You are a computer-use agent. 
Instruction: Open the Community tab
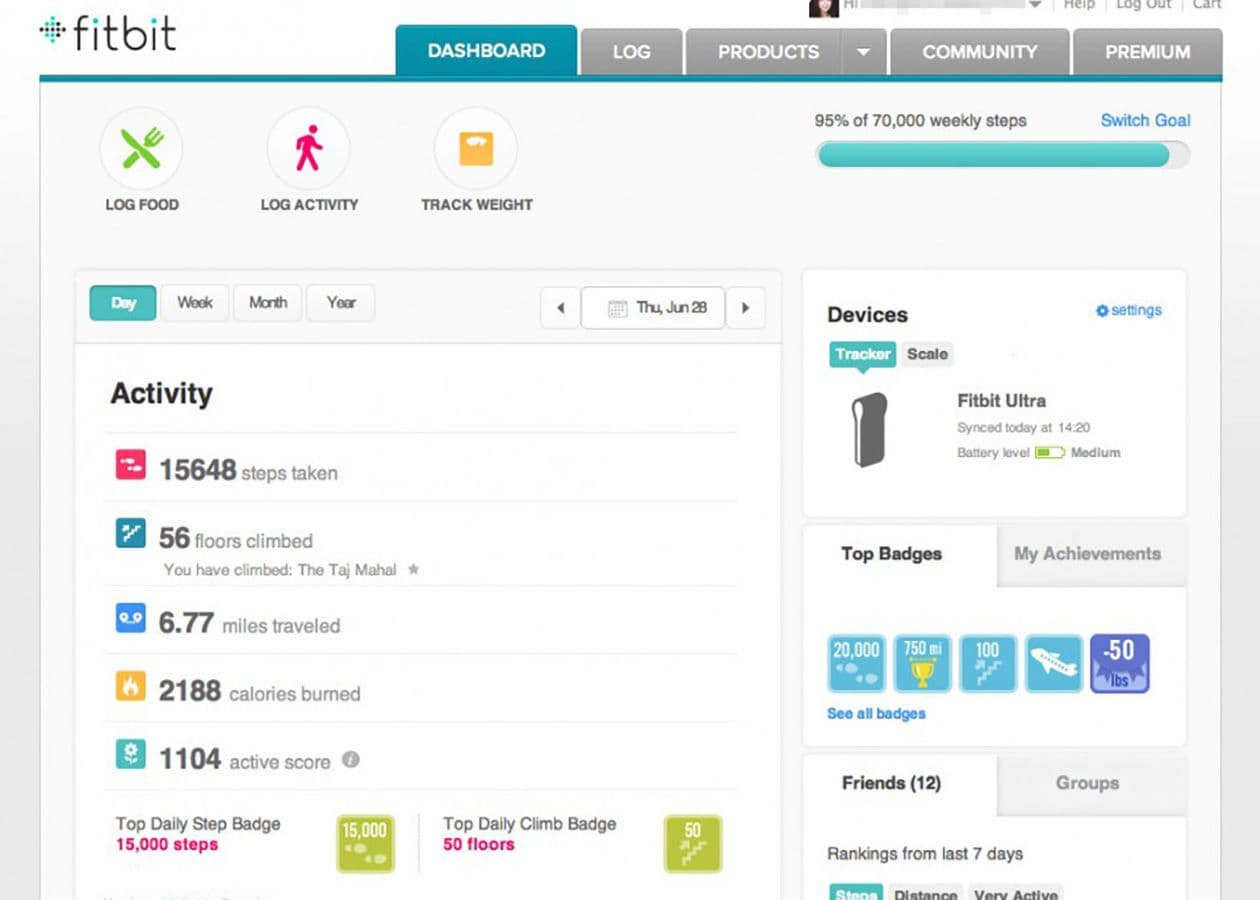pyautogui.click(x=979, y=52)
